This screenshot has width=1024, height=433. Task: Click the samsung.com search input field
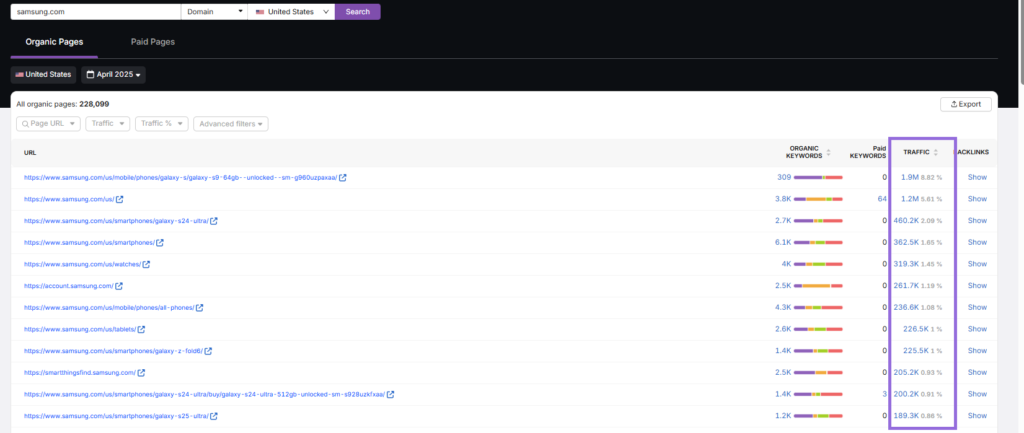click(x=95, y=12)
